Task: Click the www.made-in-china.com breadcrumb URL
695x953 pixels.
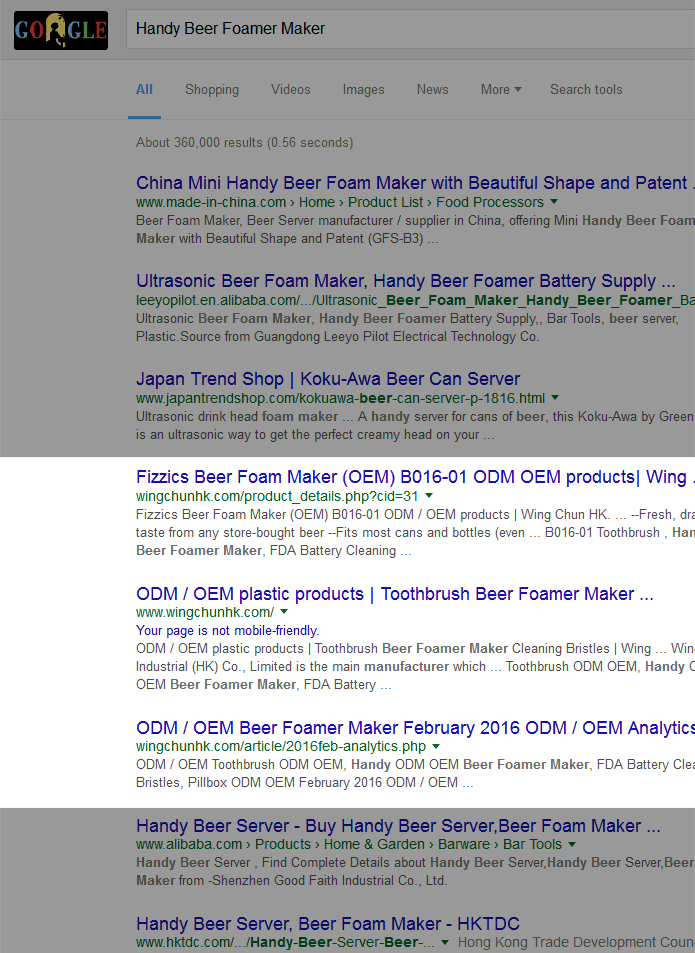Action: click(340, 202)
